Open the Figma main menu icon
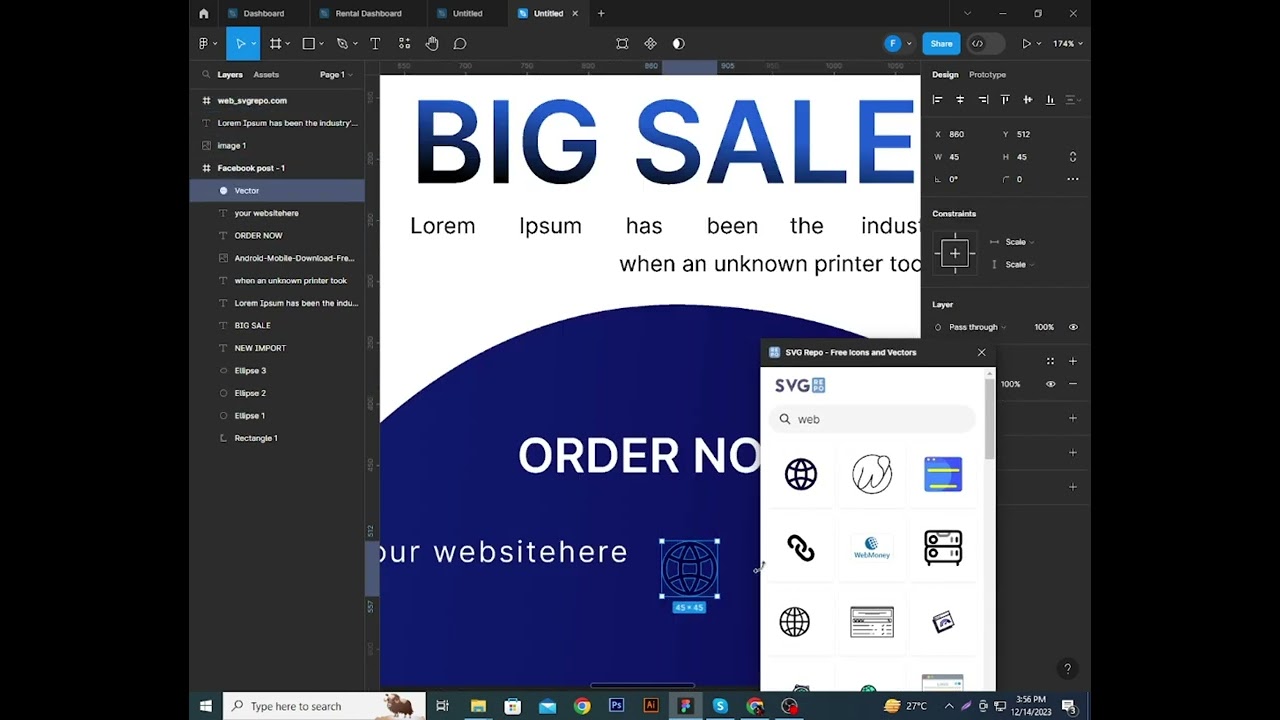1280x720 pixels. [x=205, y=44]
